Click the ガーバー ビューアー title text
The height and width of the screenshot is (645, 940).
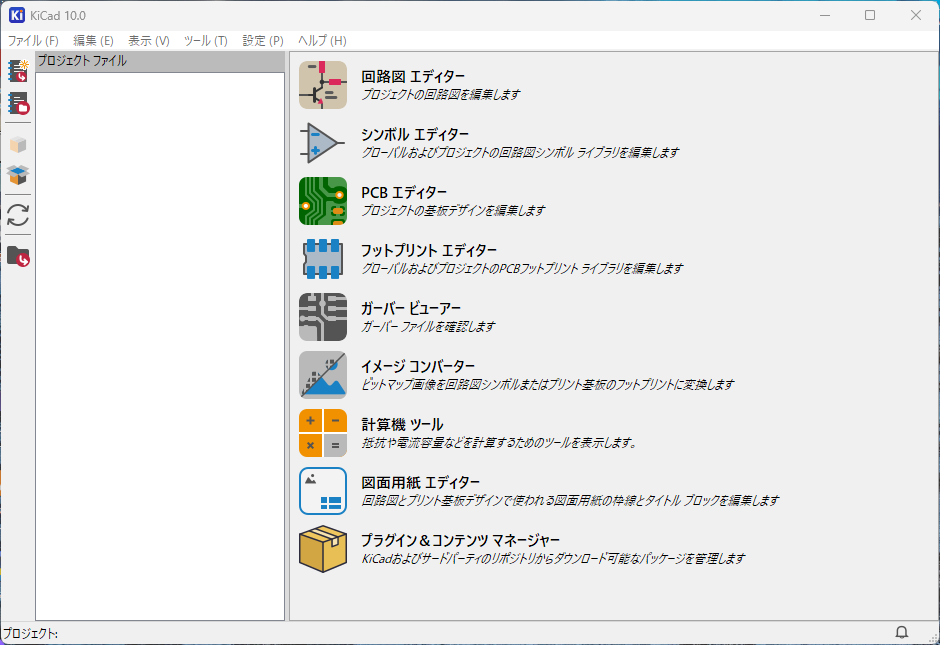pyautogui.click(x=411, y=309)
